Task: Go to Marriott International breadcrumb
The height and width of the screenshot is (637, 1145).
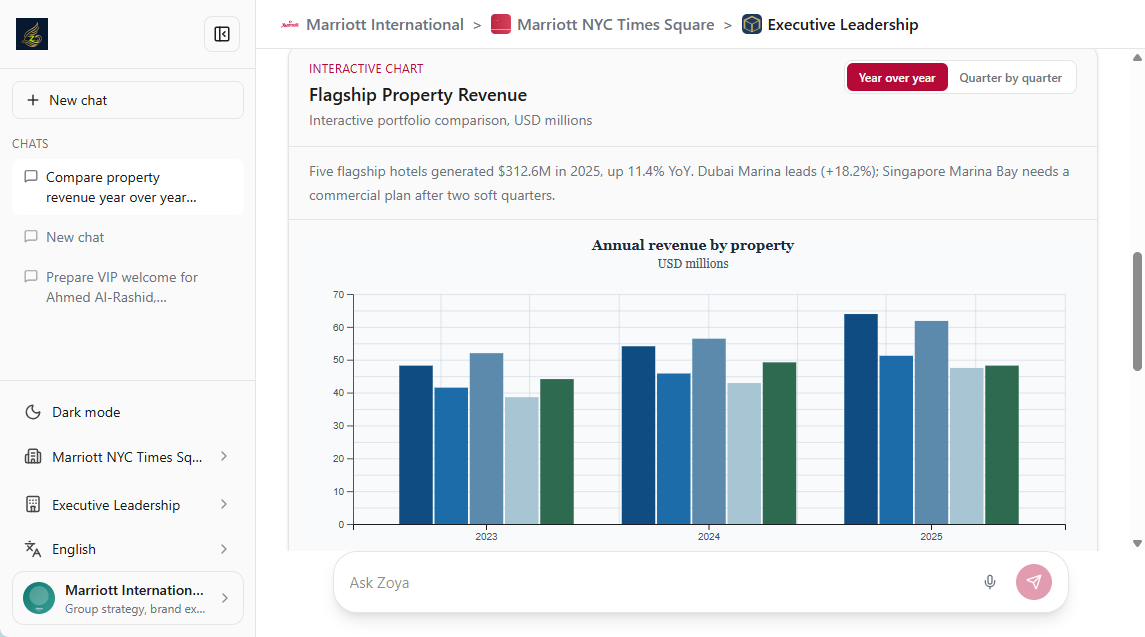Action: click(x=385, y=25)
